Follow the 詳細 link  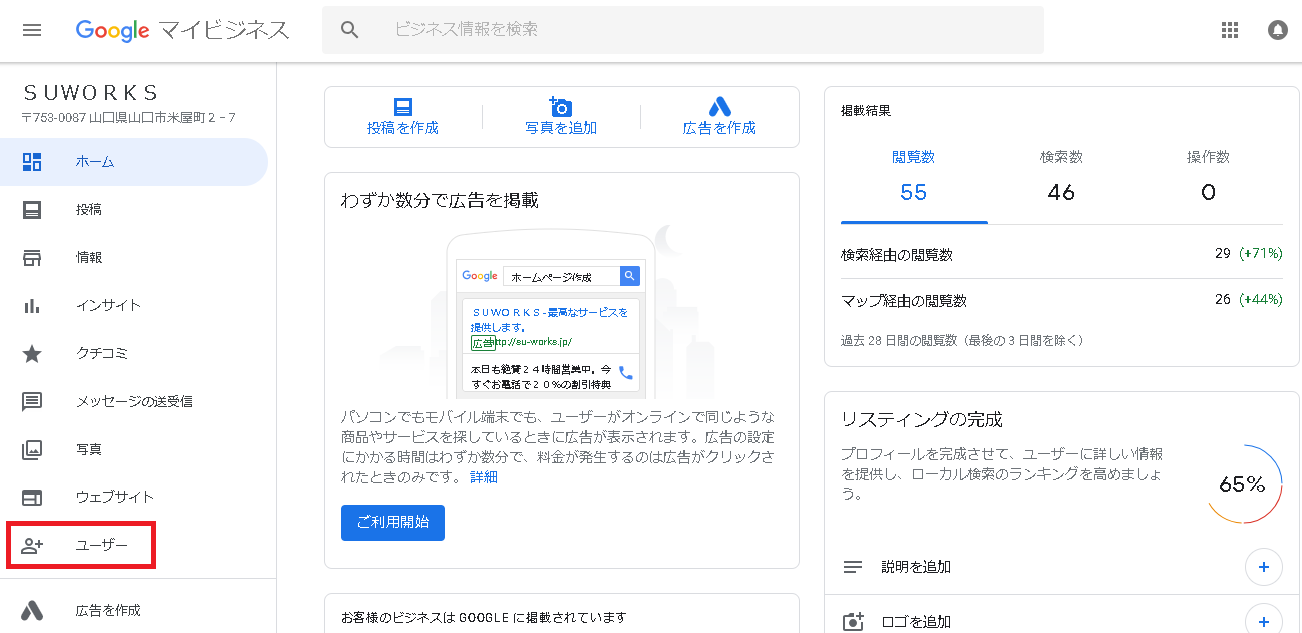pos(484,477)
